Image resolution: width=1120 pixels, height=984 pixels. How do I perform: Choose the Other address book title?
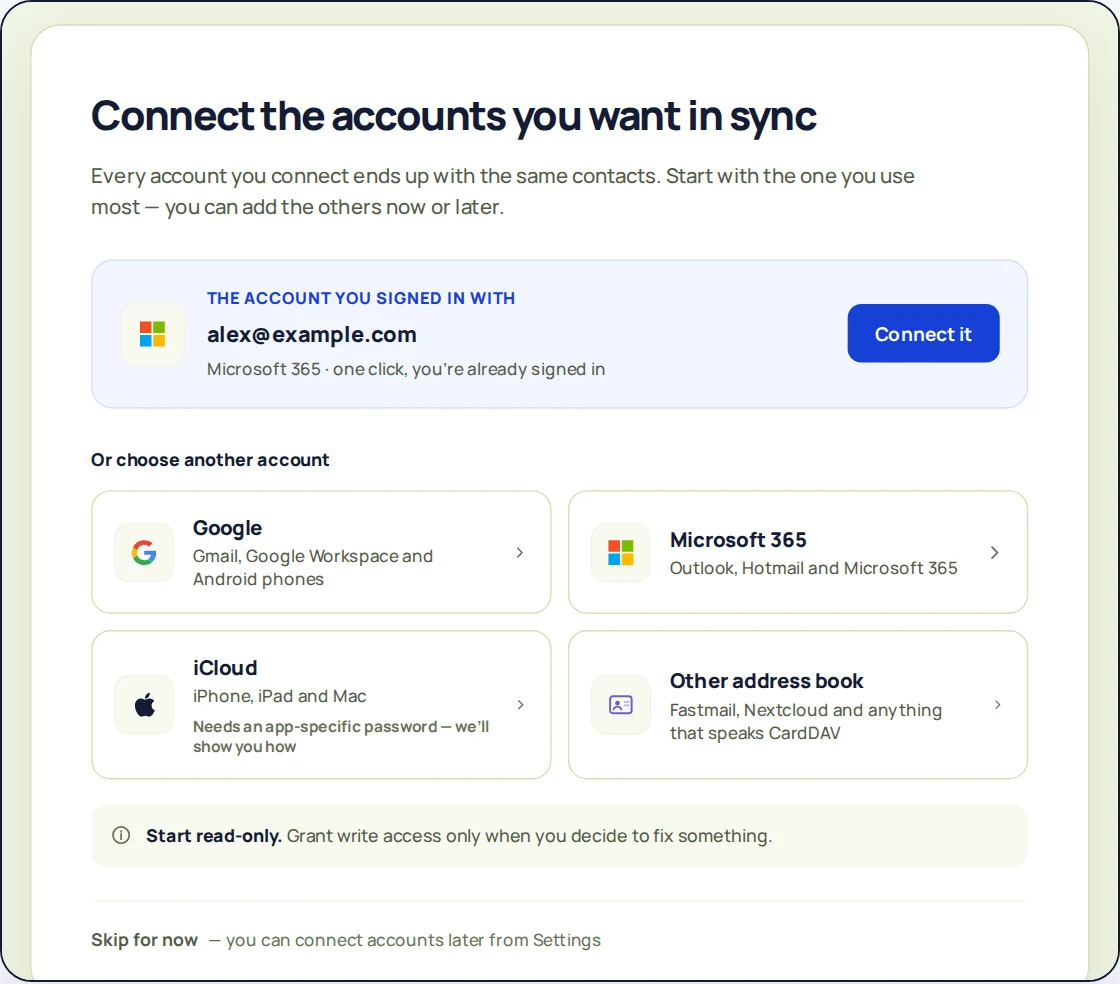click(x=766, y=681)
